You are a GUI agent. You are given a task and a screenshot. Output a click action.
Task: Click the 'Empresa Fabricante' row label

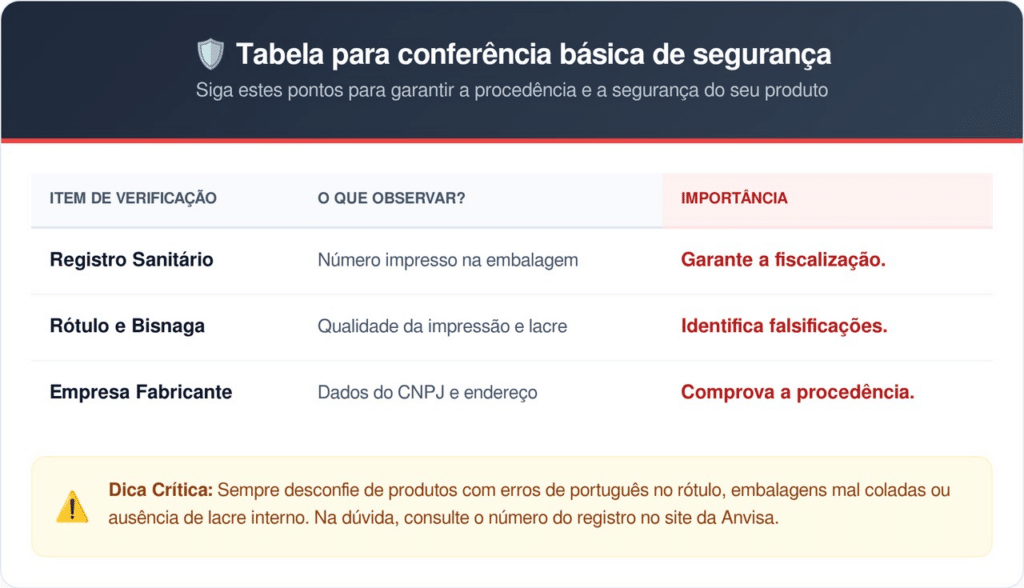click(x=141, y=392)
